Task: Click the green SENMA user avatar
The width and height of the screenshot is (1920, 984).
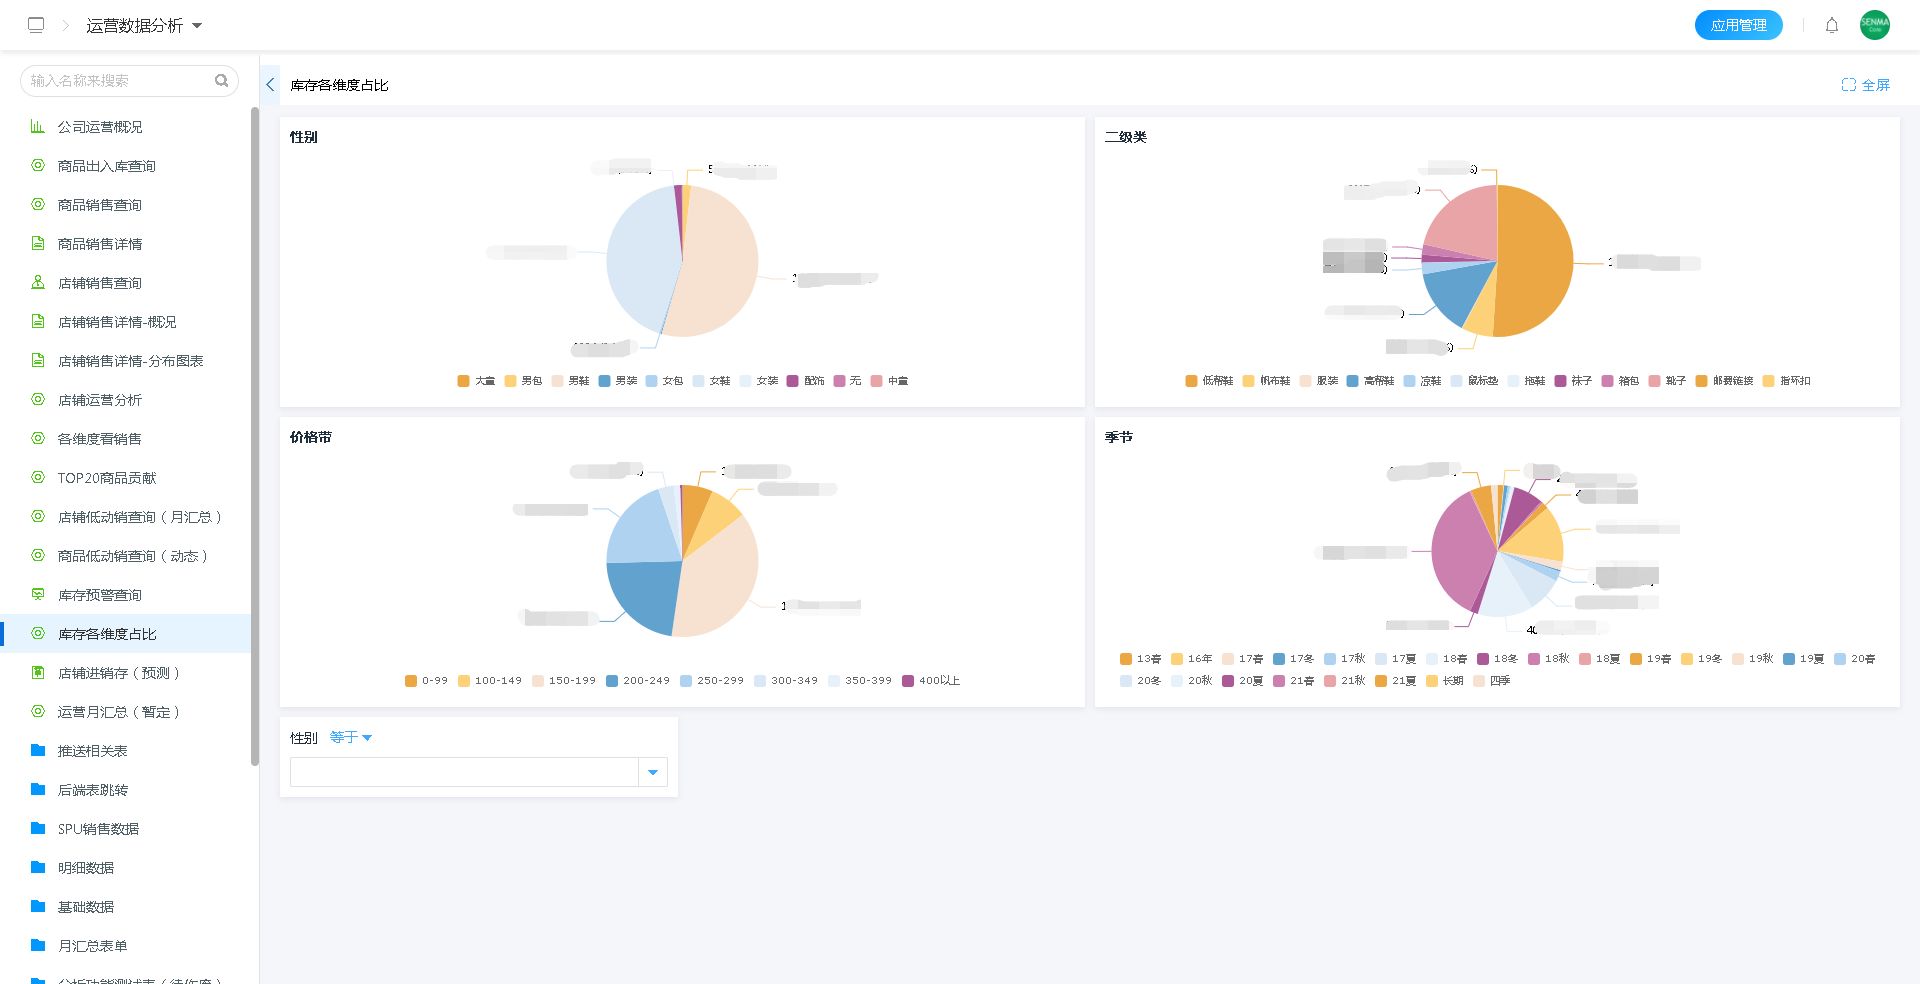Action: tap(1874, 25)
